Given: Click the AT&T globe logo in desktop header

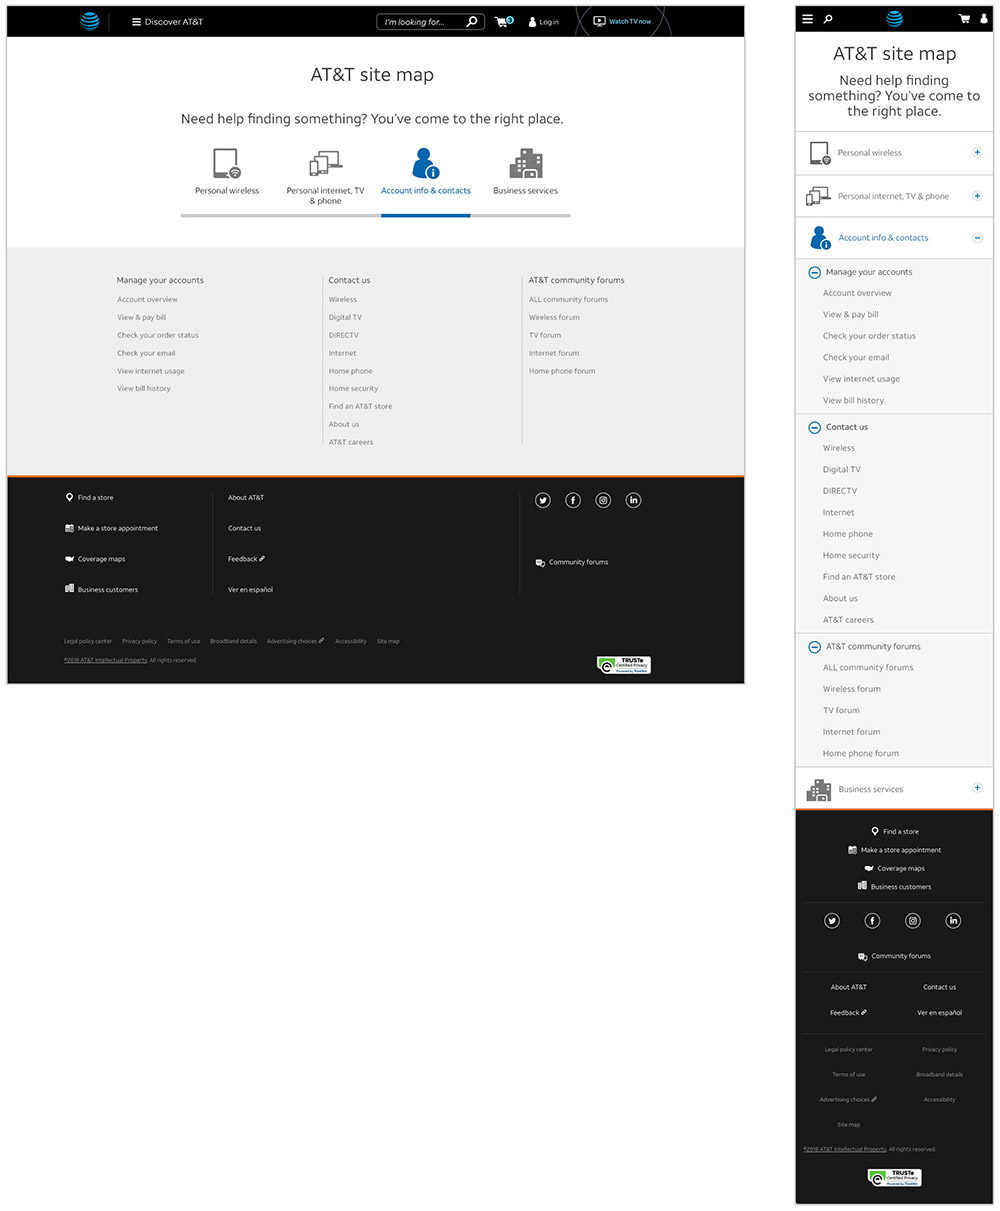Looking at the screenshot, I should 90,21.
